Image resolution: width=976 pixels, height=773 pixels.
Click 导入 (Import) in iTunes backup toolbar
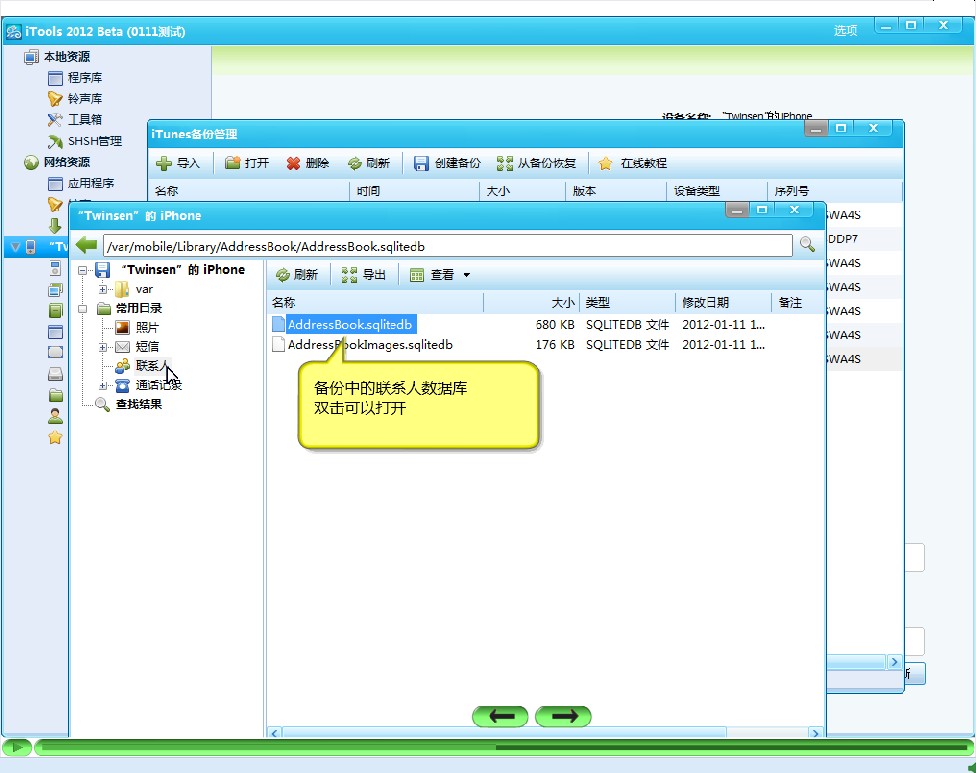178,163
